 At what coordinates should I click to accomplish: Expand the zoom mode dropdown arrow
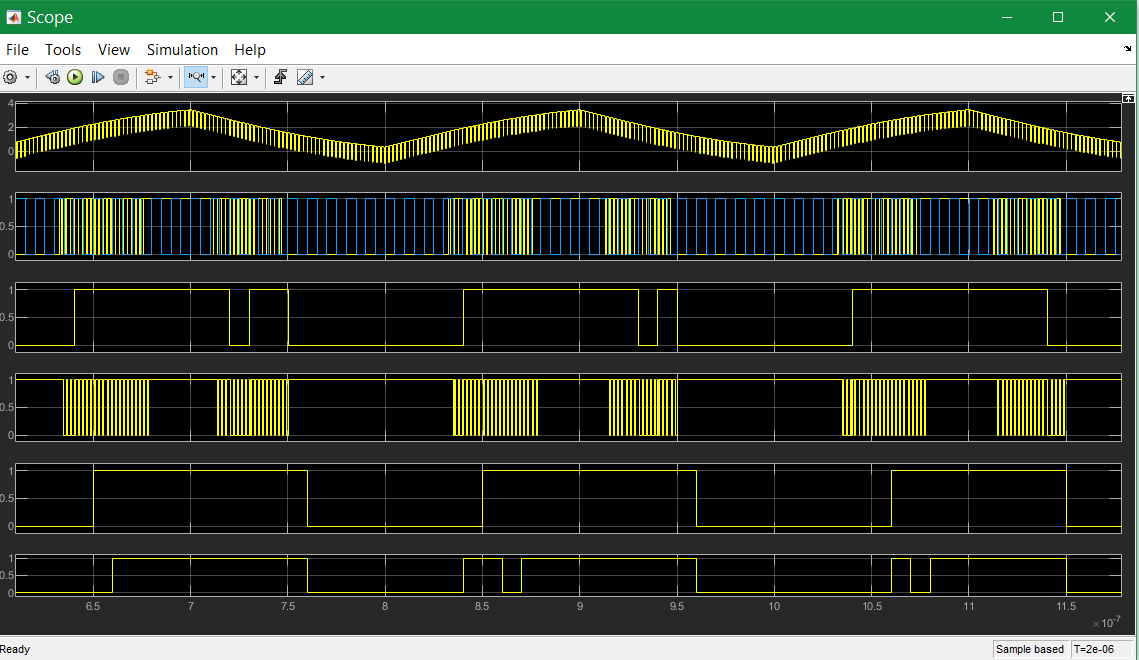pos(213,78)
